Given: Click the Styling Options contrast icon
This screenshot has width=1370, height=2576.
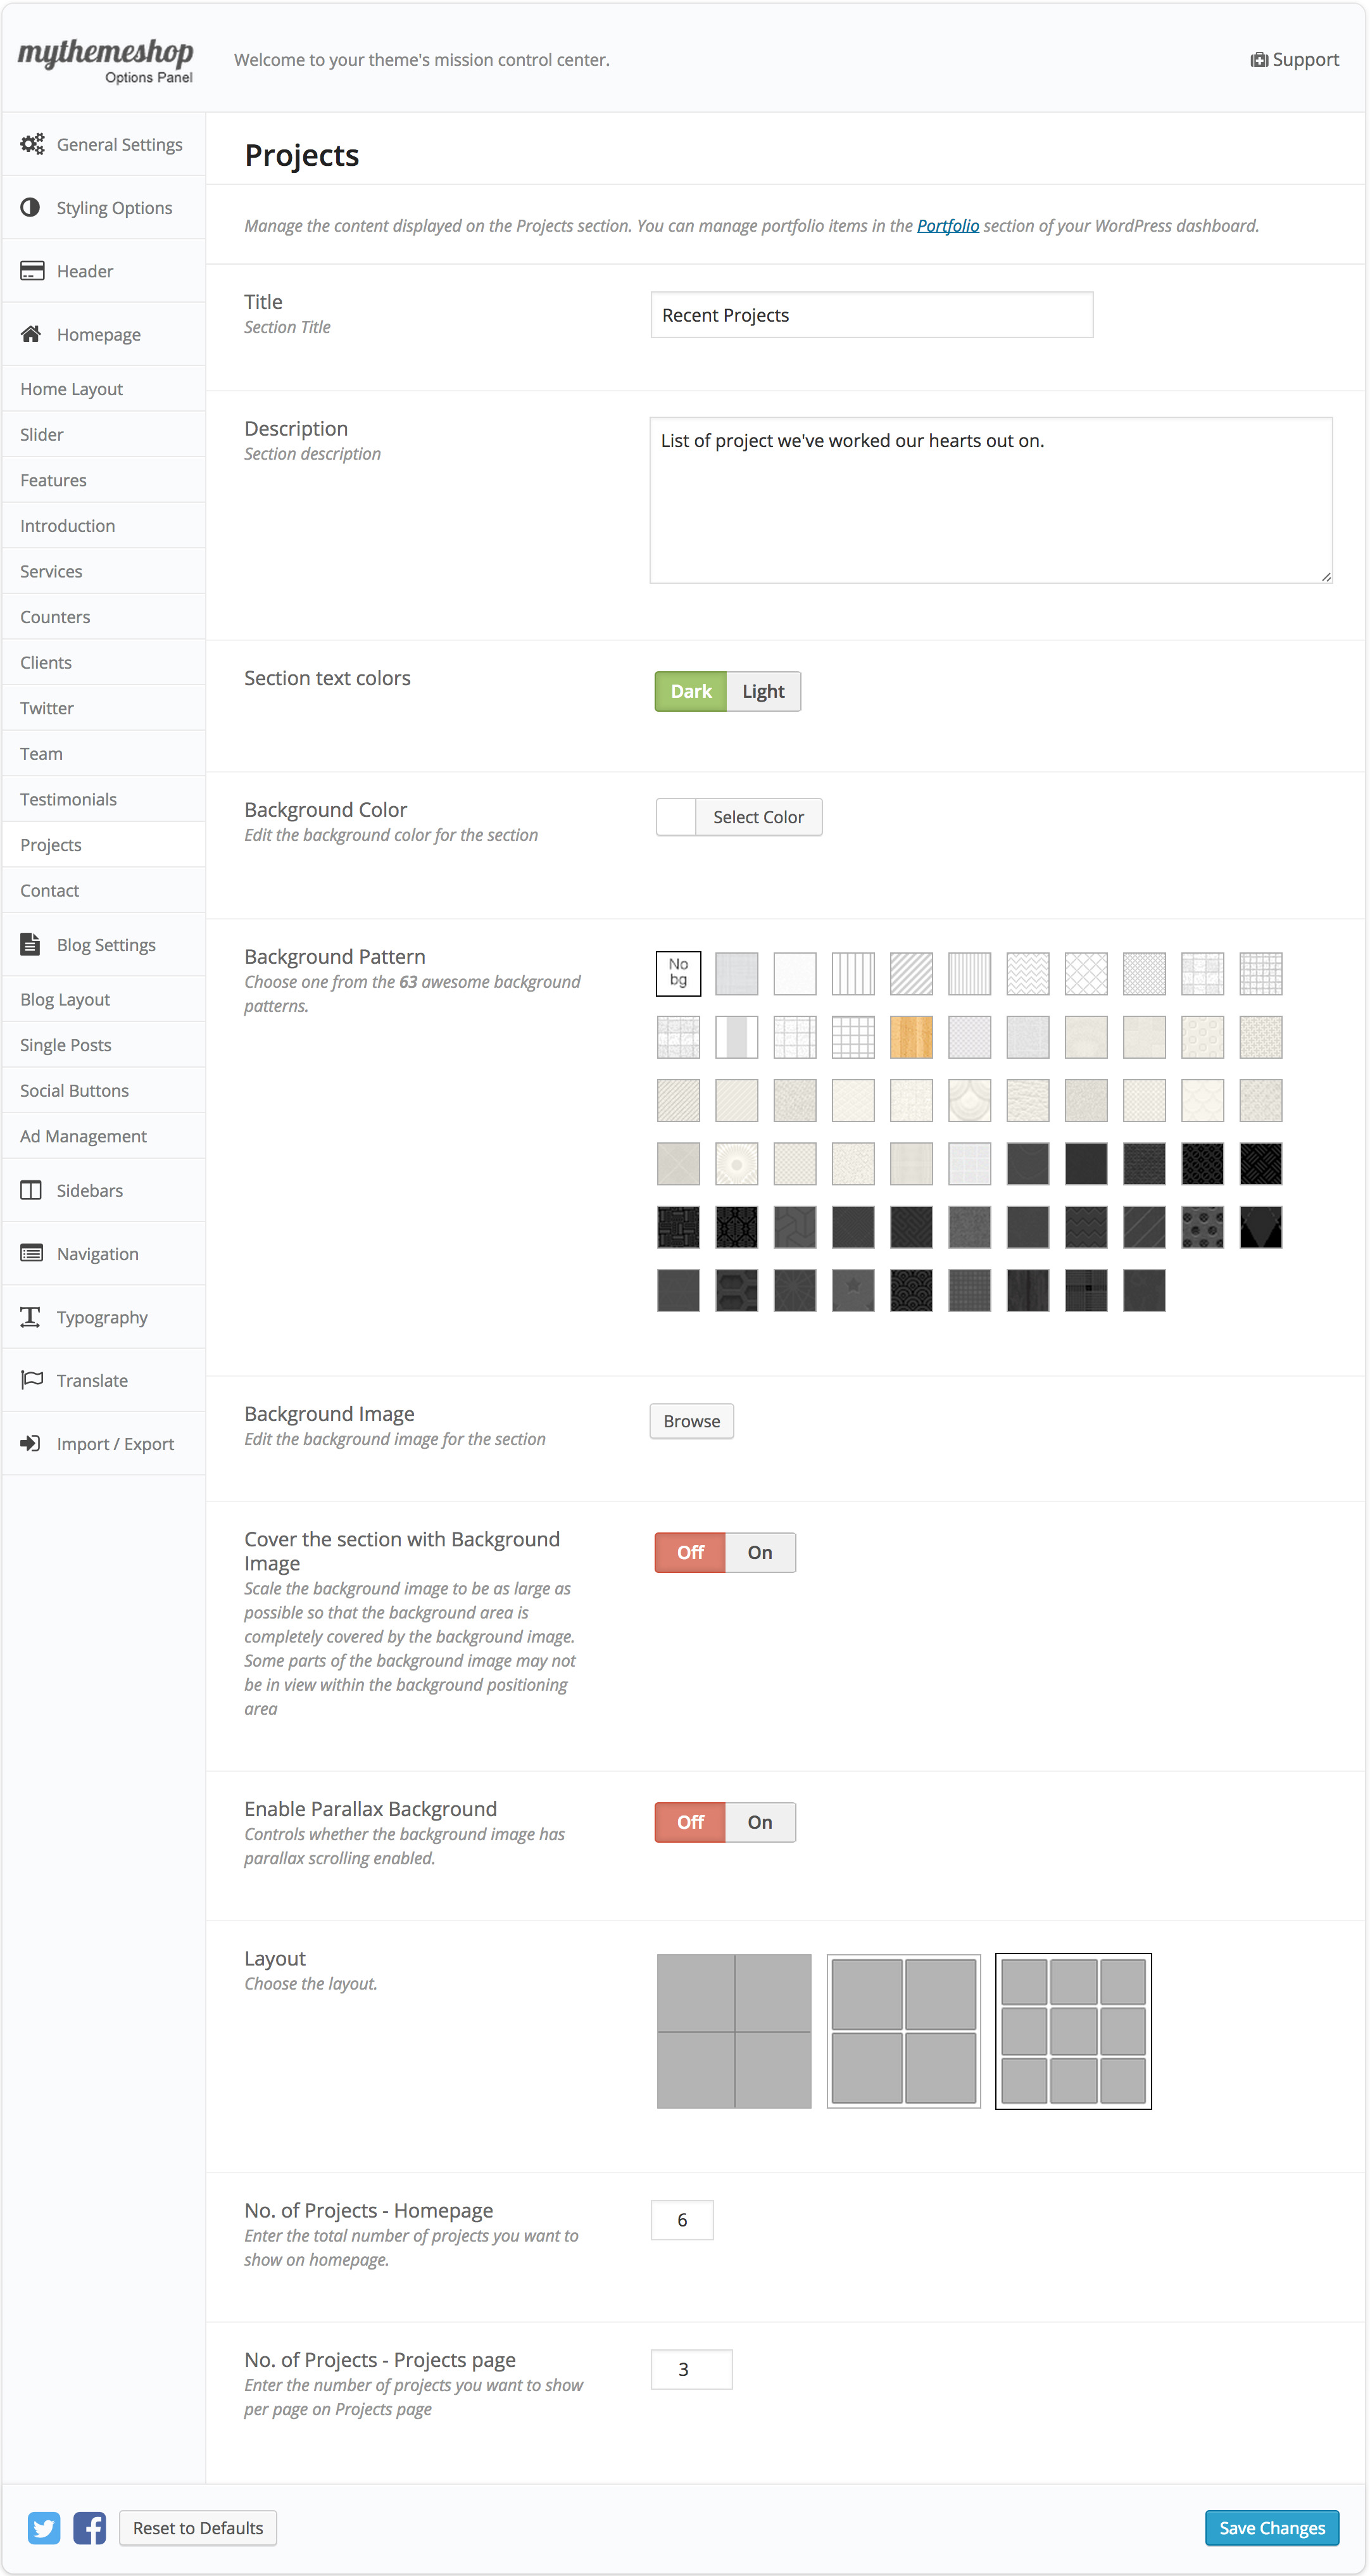Looking at the screenshot, I should tap(31, 207).
